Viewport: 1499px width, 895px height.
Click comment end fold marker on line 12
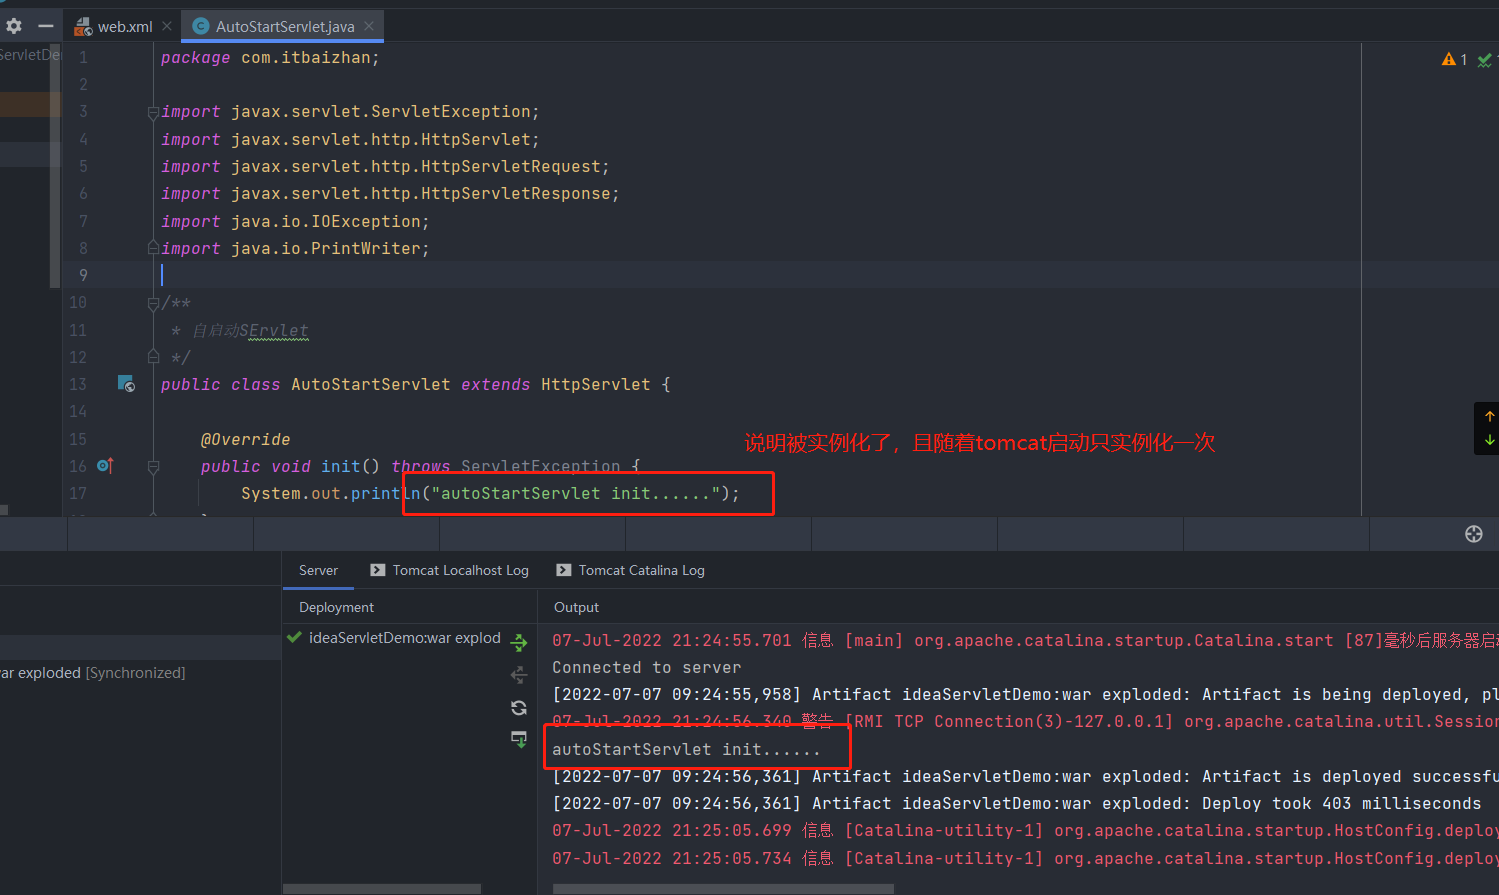pos(153,357)
